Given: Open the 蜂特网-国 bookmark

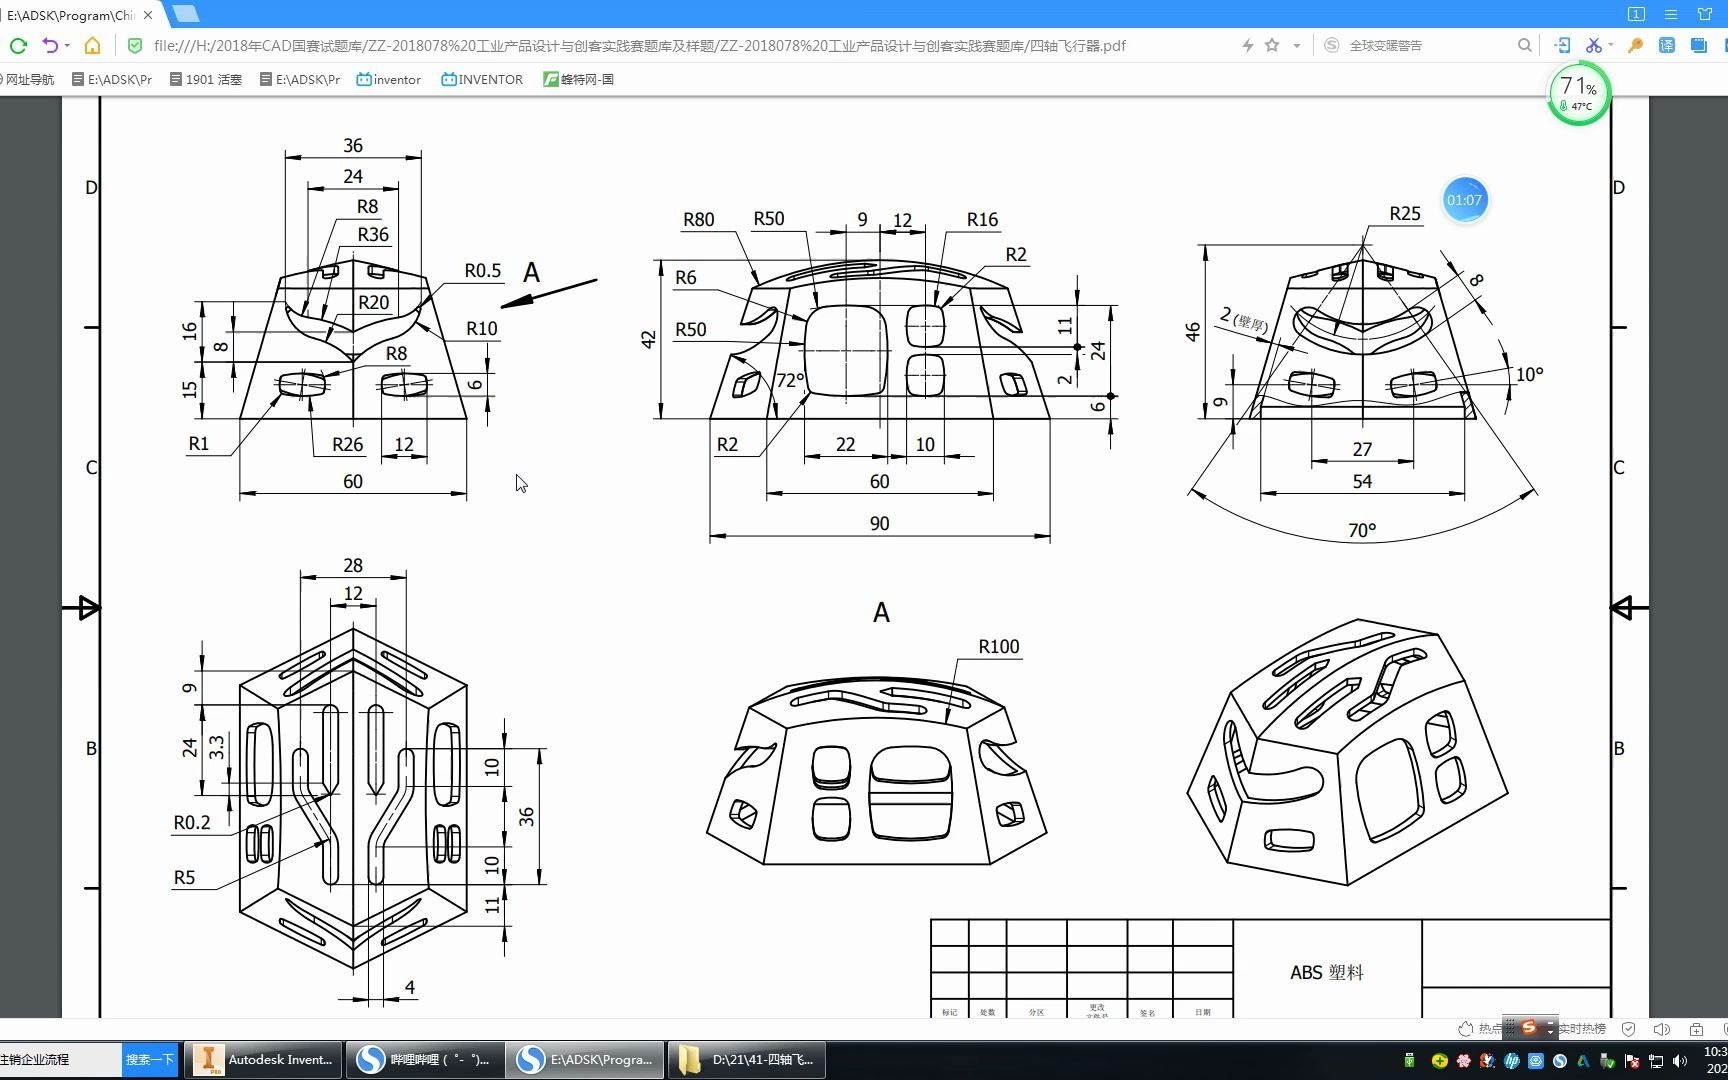Looking at the screenshot, I should tap(578, 79).
